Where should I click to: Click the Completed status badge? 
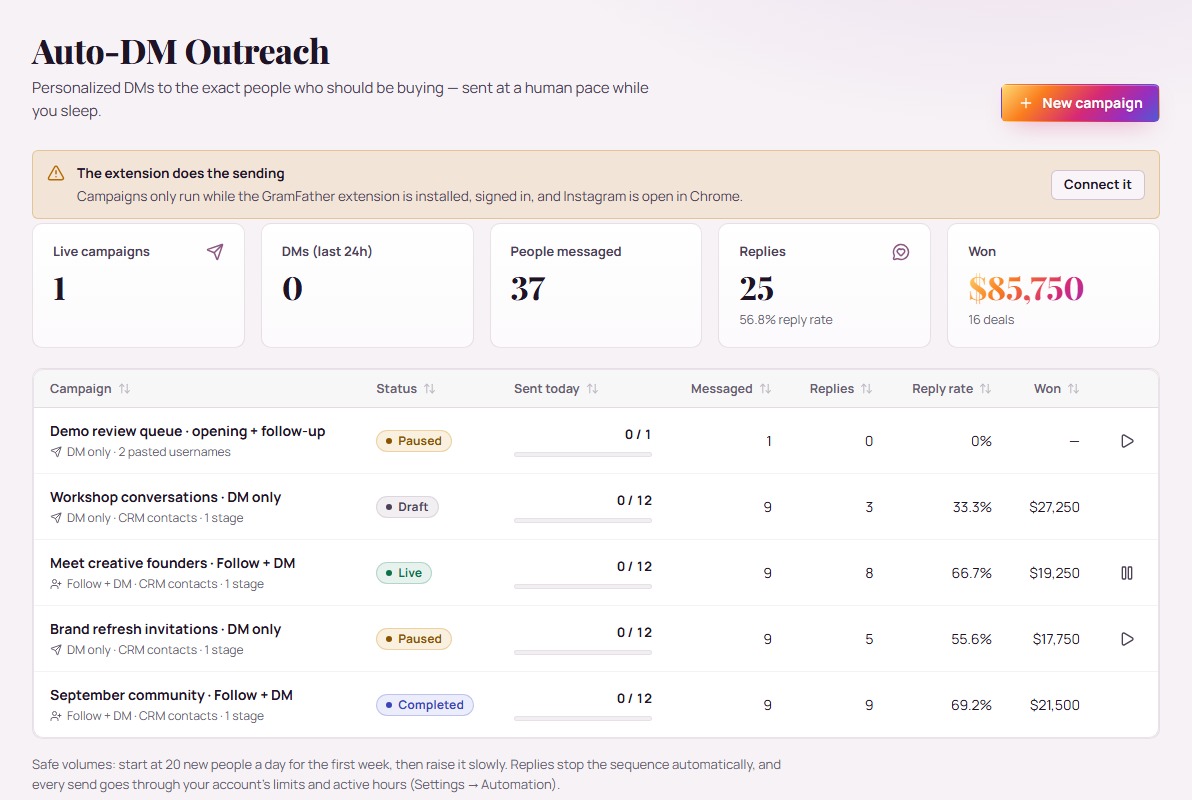click(x=425, y=705)
